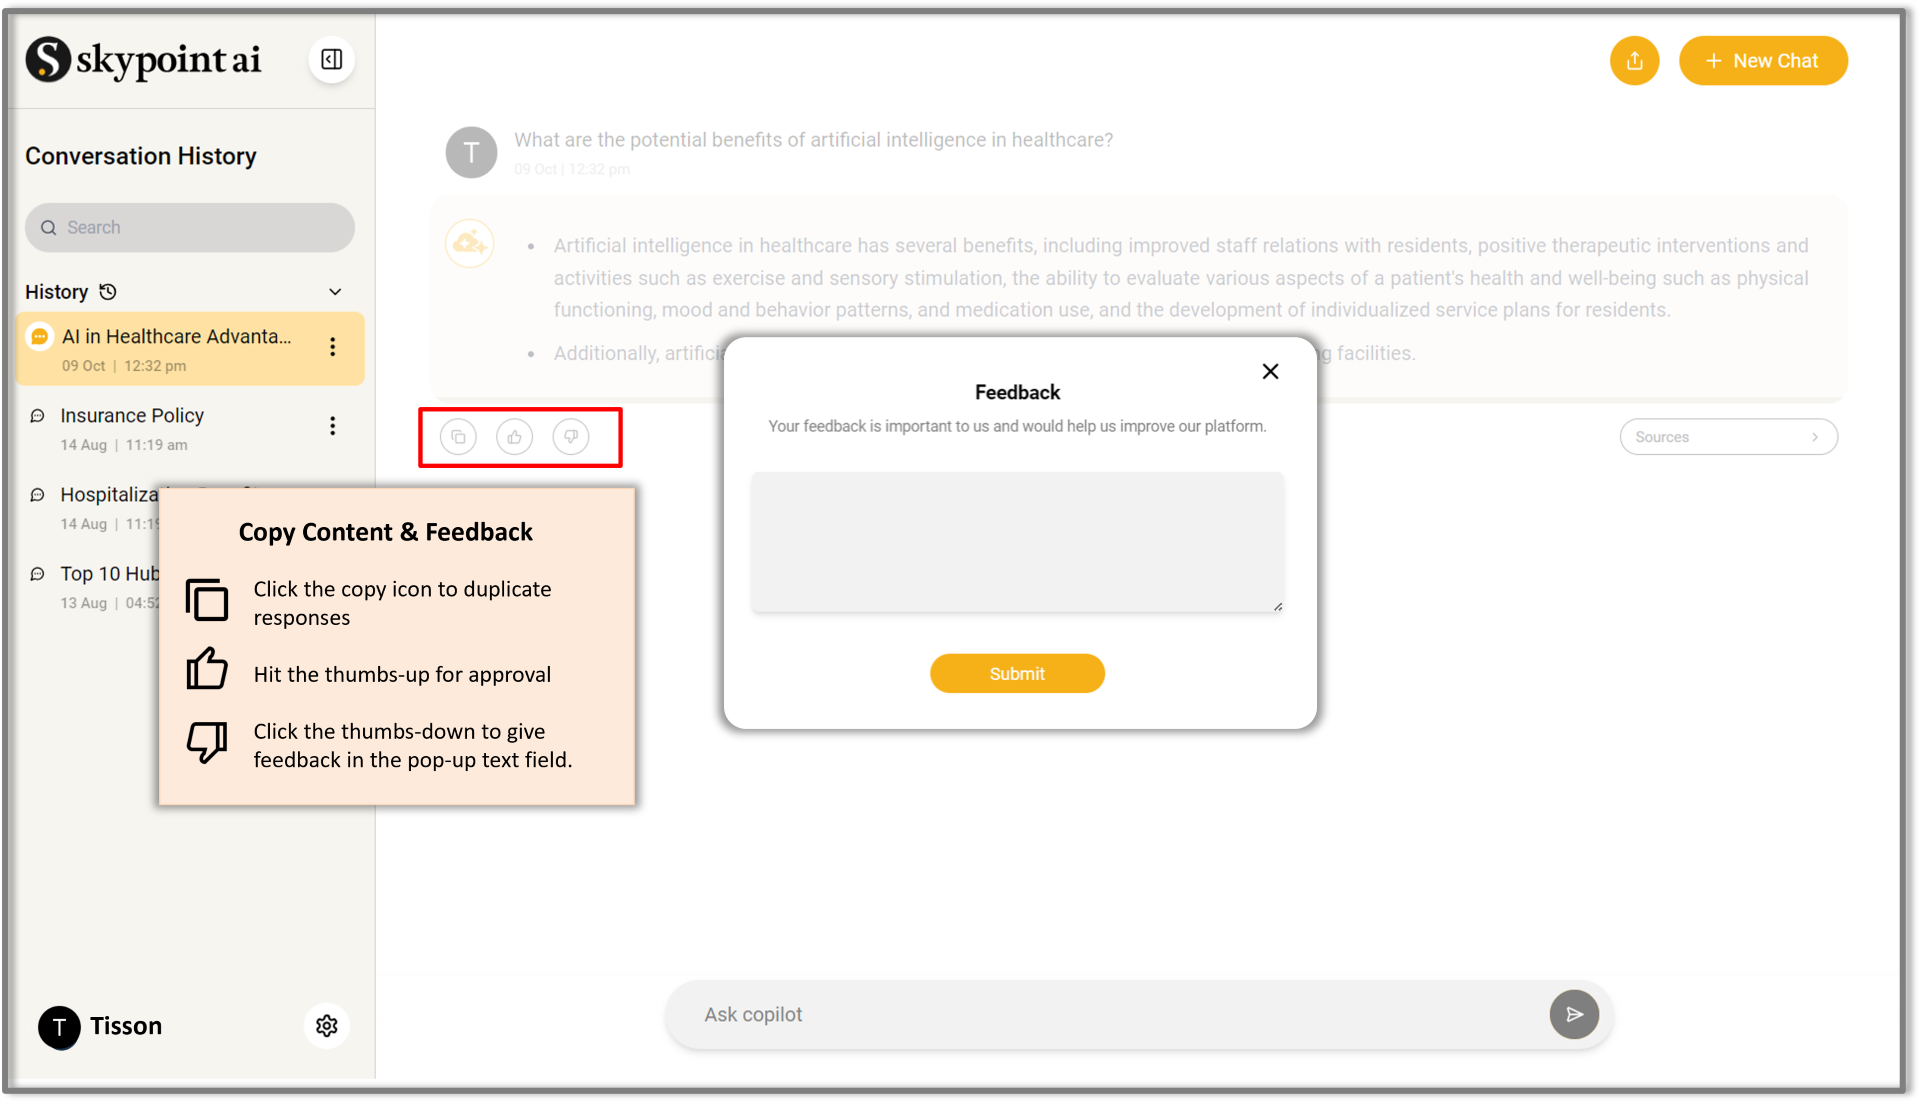Click the thumbs-down feedback icon
This screenshot has width=1920, height=1102.
pyautogui.click(x=572, y=436)
